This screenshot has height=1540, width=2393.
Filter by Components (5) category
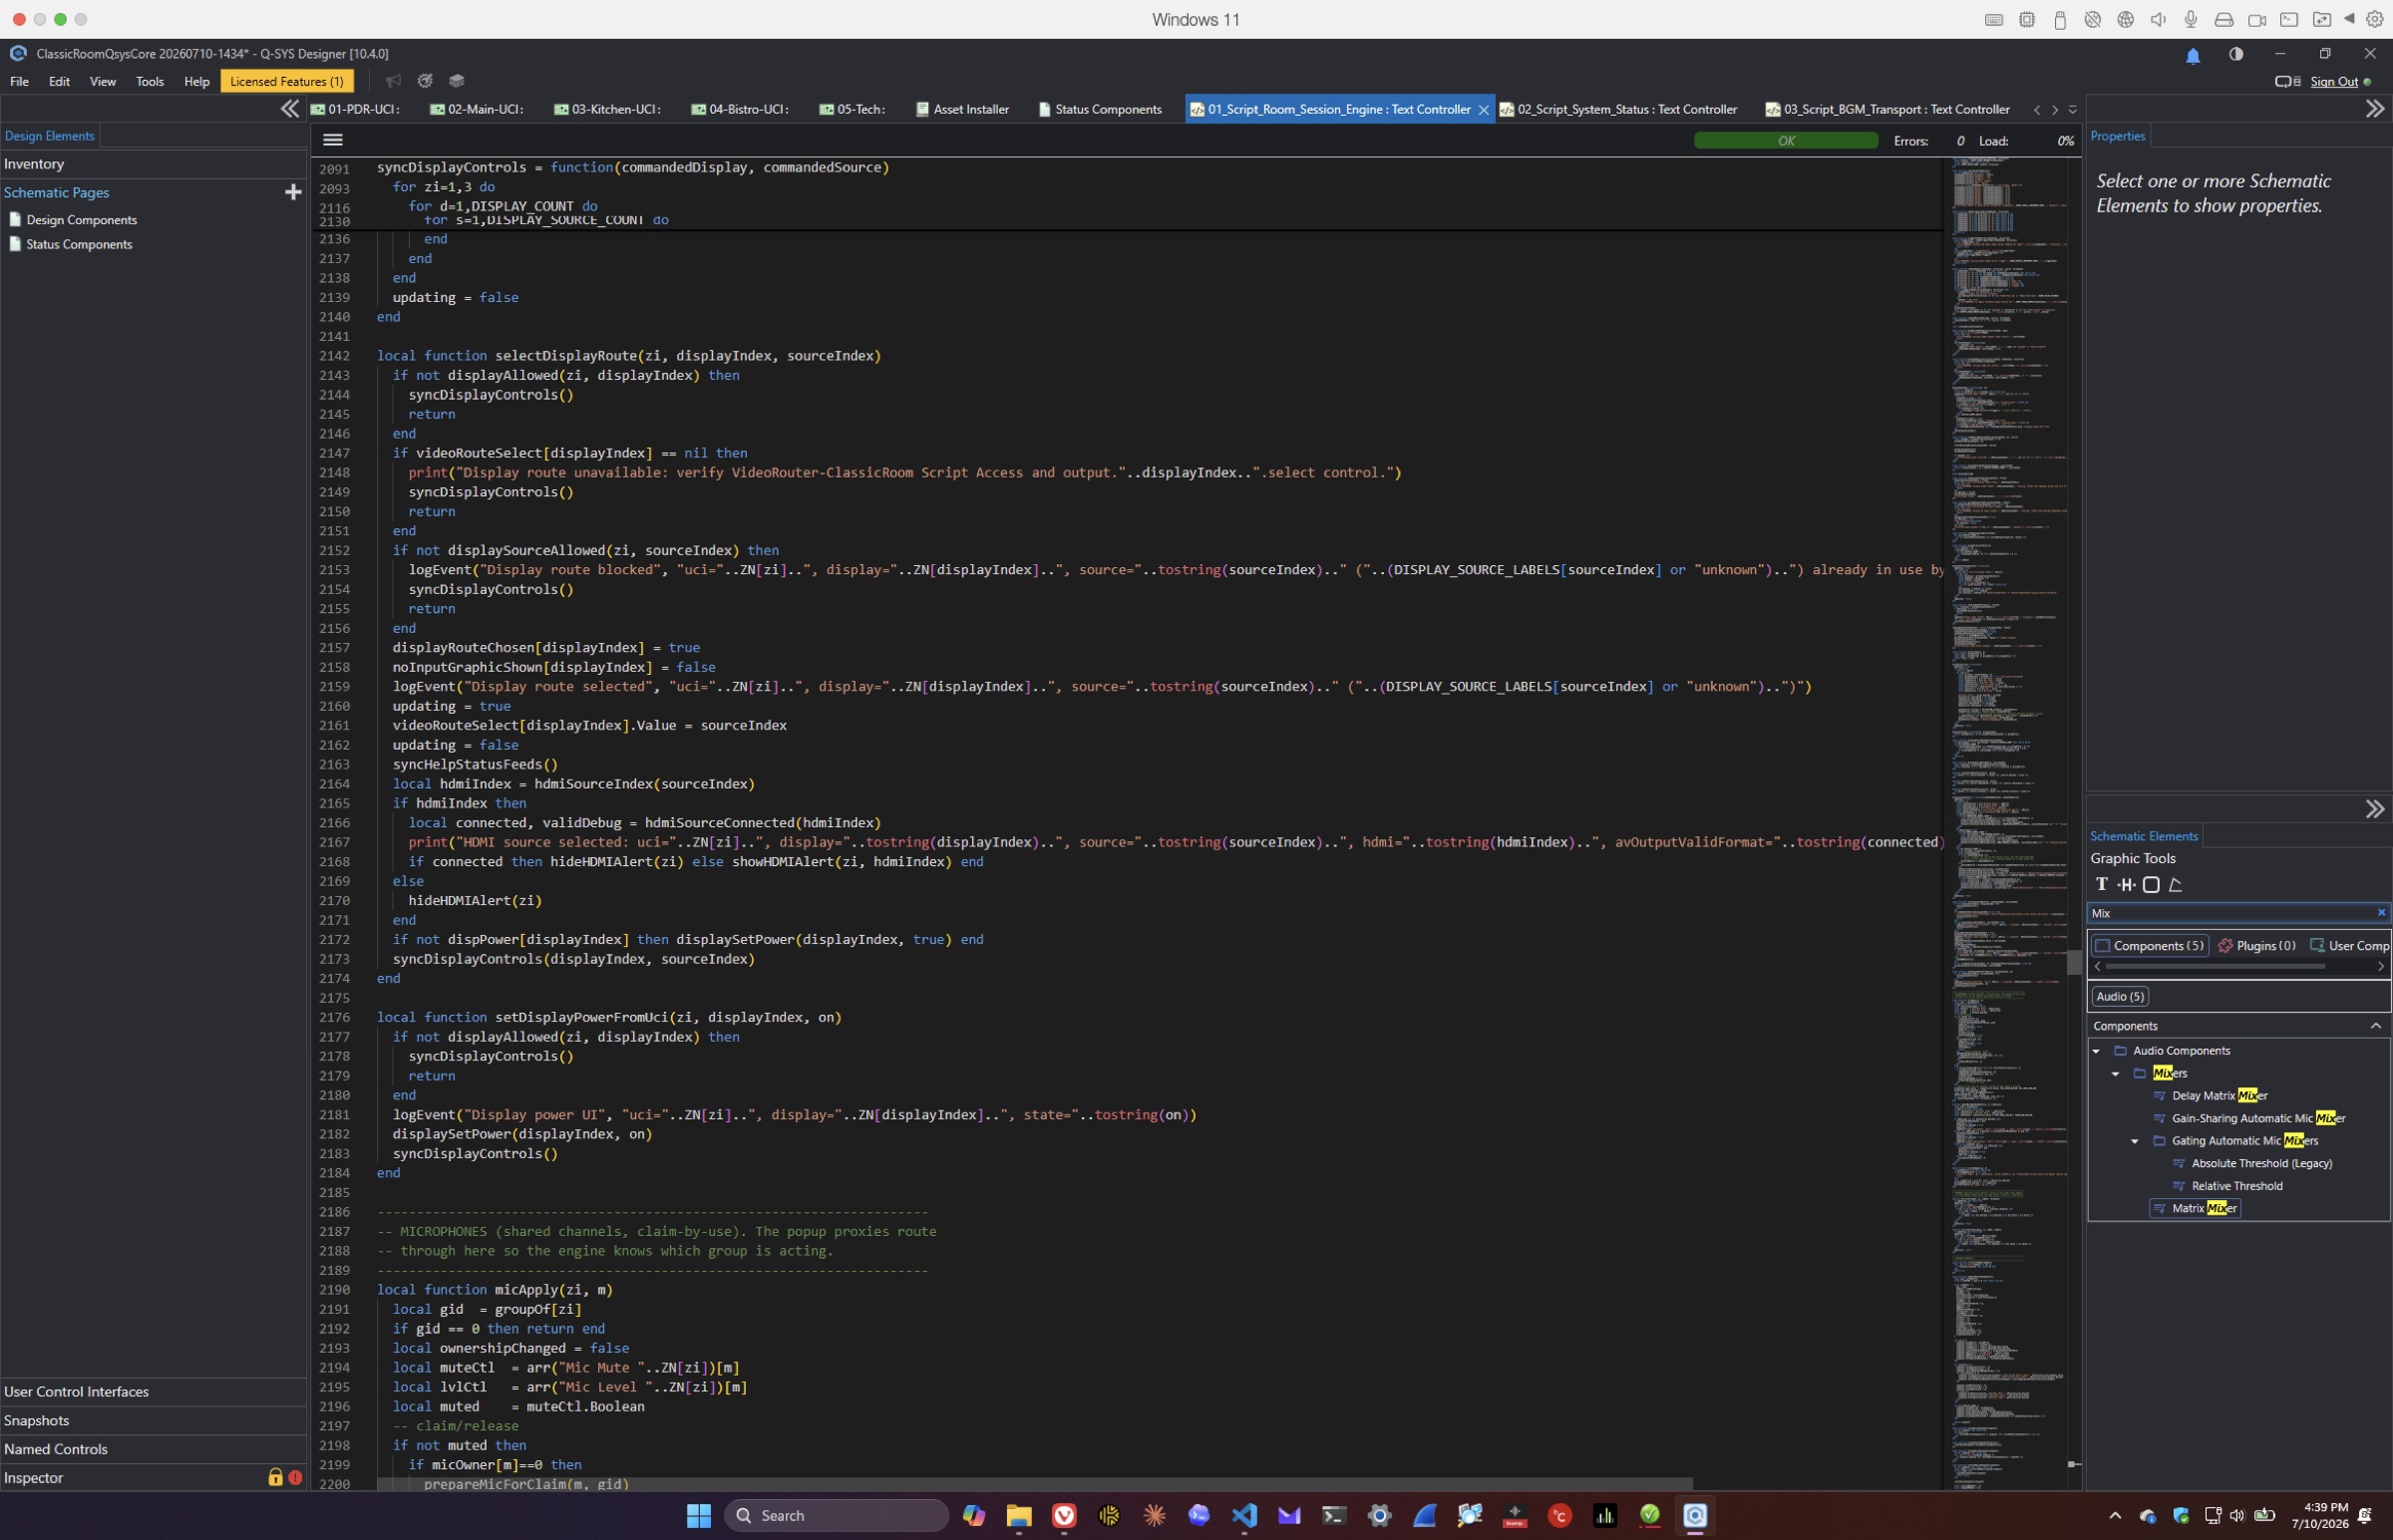point(2149,945)
